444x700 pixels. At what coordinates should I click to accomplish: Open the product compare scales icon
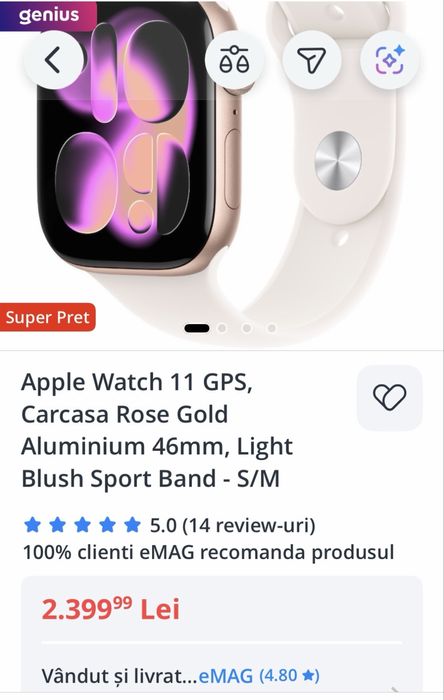click(x=235, y=59)
